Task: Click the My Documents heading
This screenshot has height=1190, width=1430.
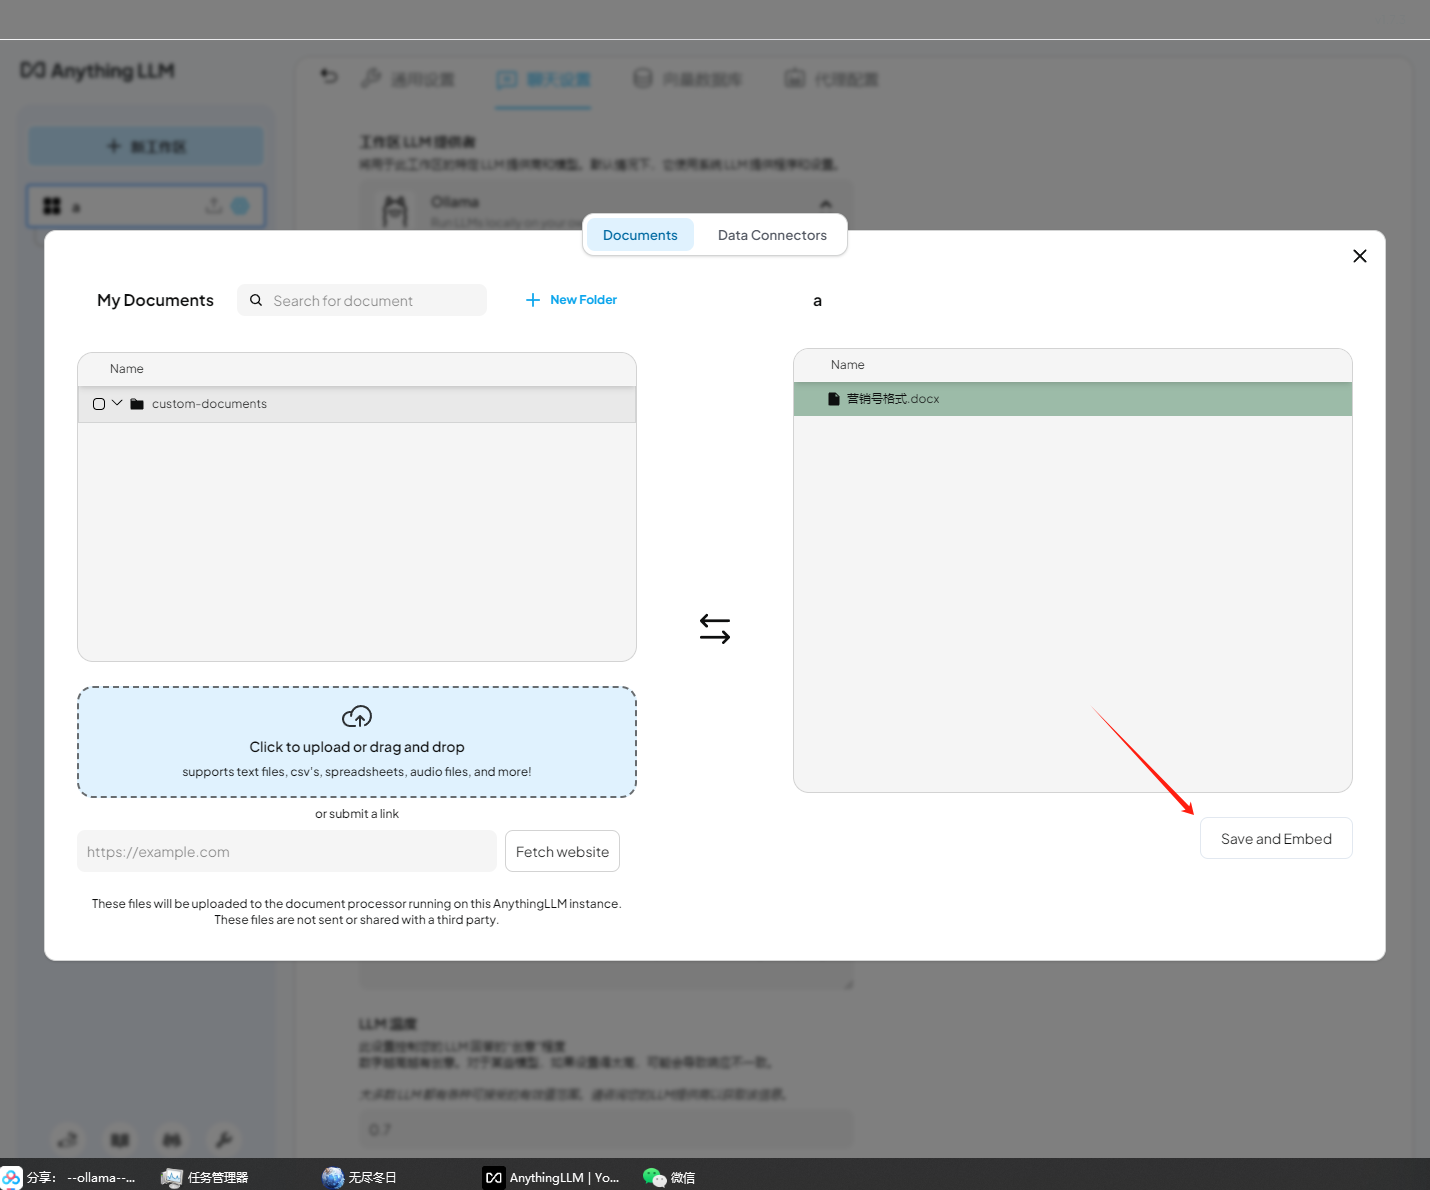Action: point(155,300)
